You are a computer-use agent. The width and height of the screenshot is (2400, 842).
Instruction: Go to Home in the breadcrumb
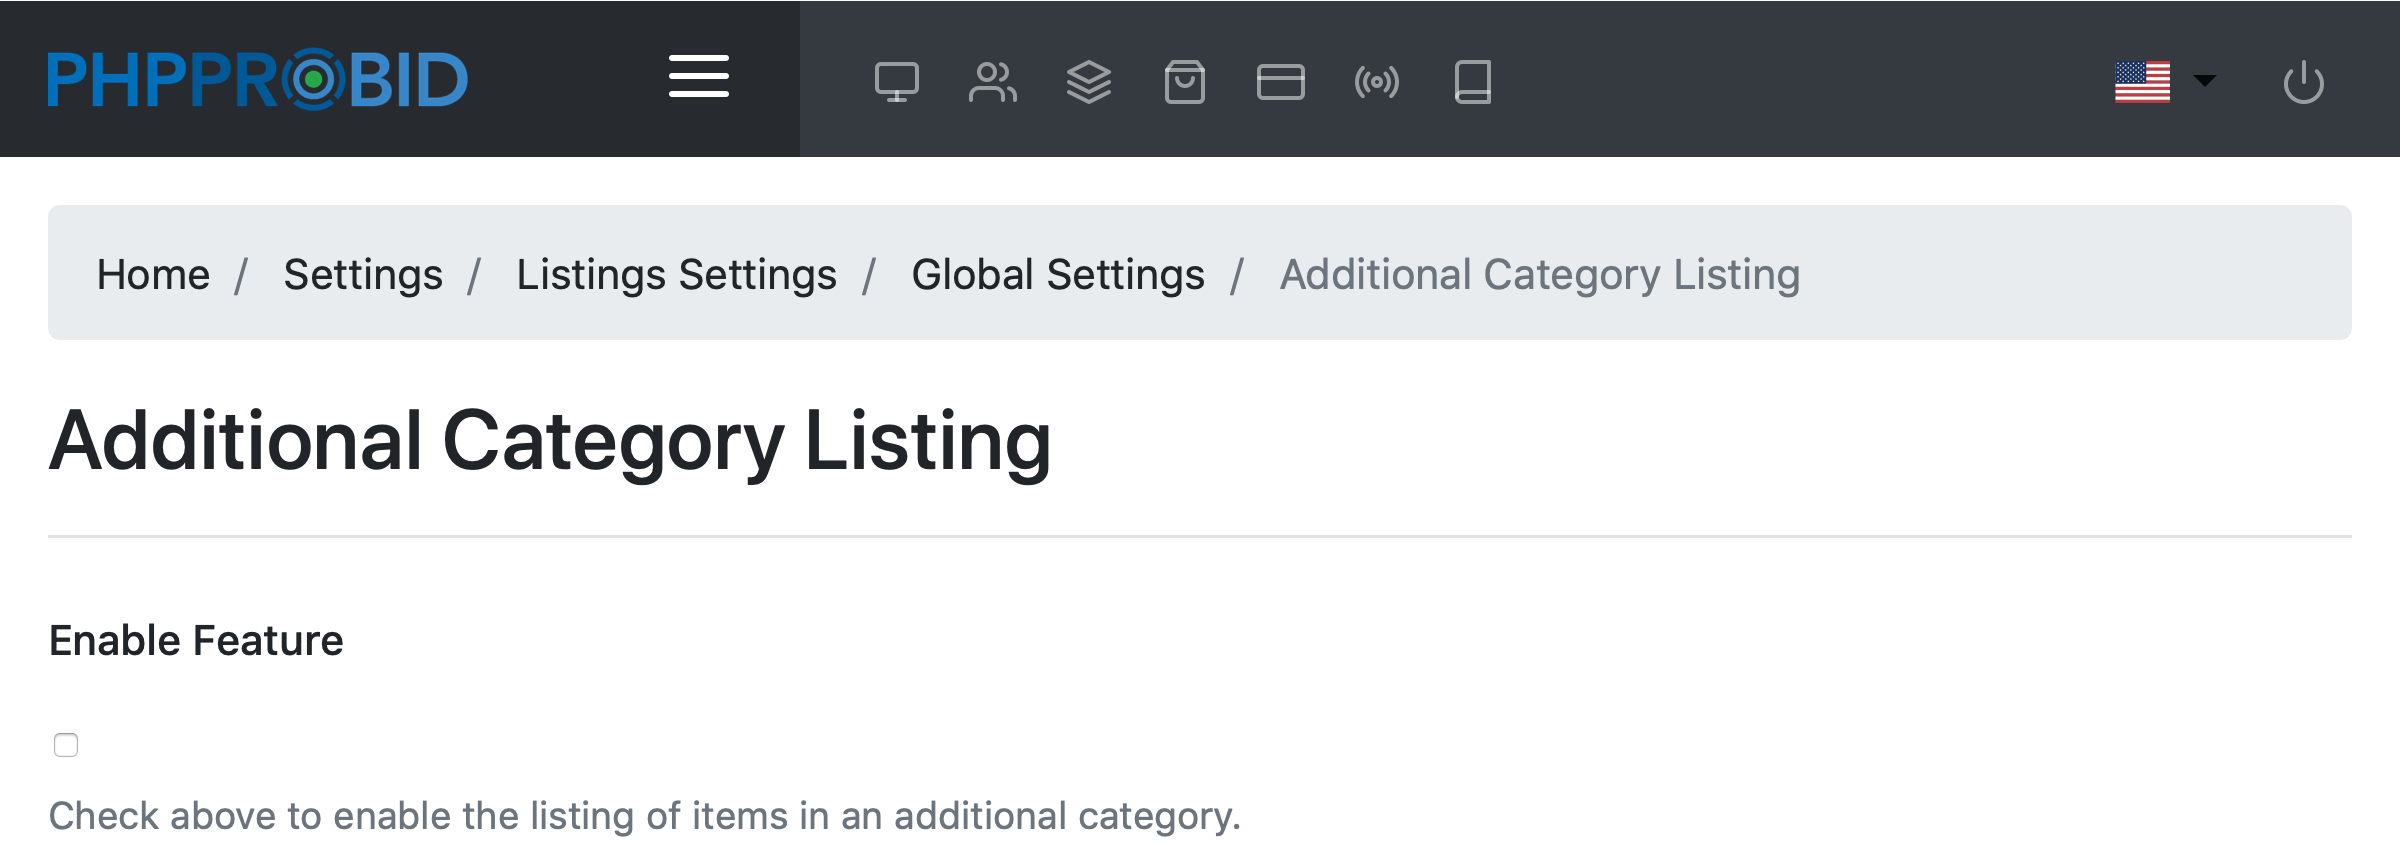click(x=153, y=274)
